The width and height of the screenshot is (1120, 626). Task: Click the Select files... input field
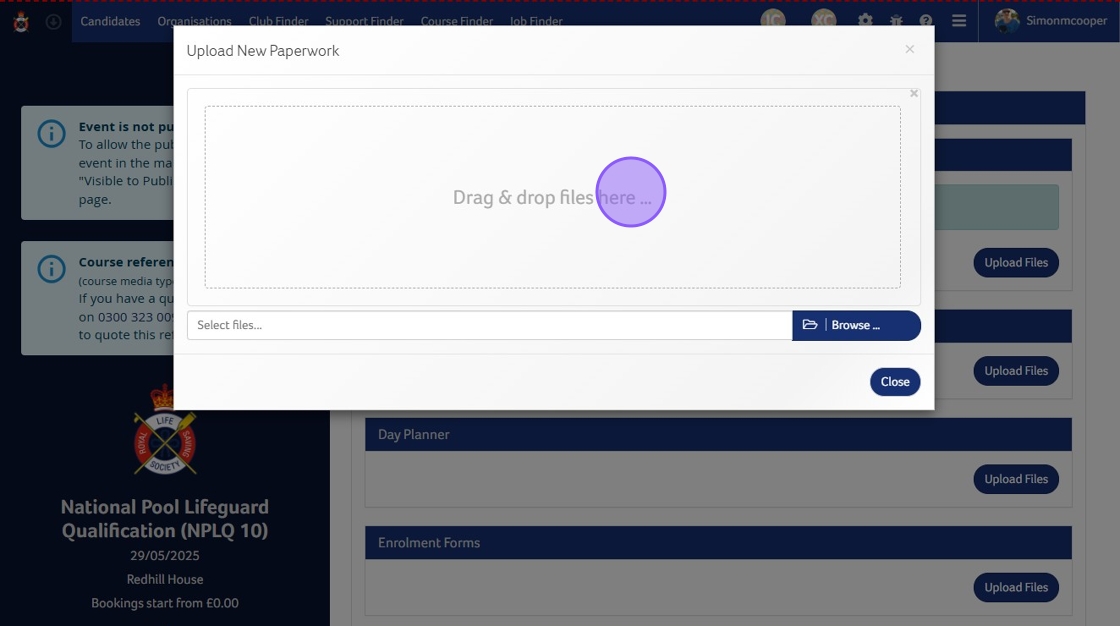tap(489, 325)
